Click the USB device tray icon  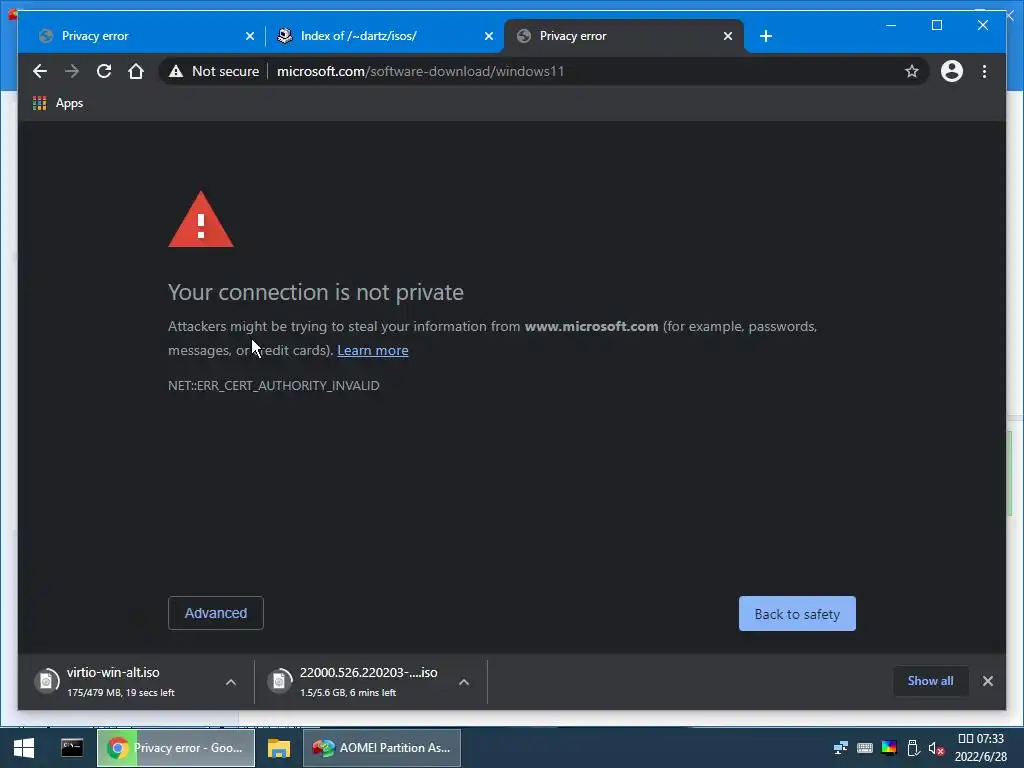click(913, 748)
